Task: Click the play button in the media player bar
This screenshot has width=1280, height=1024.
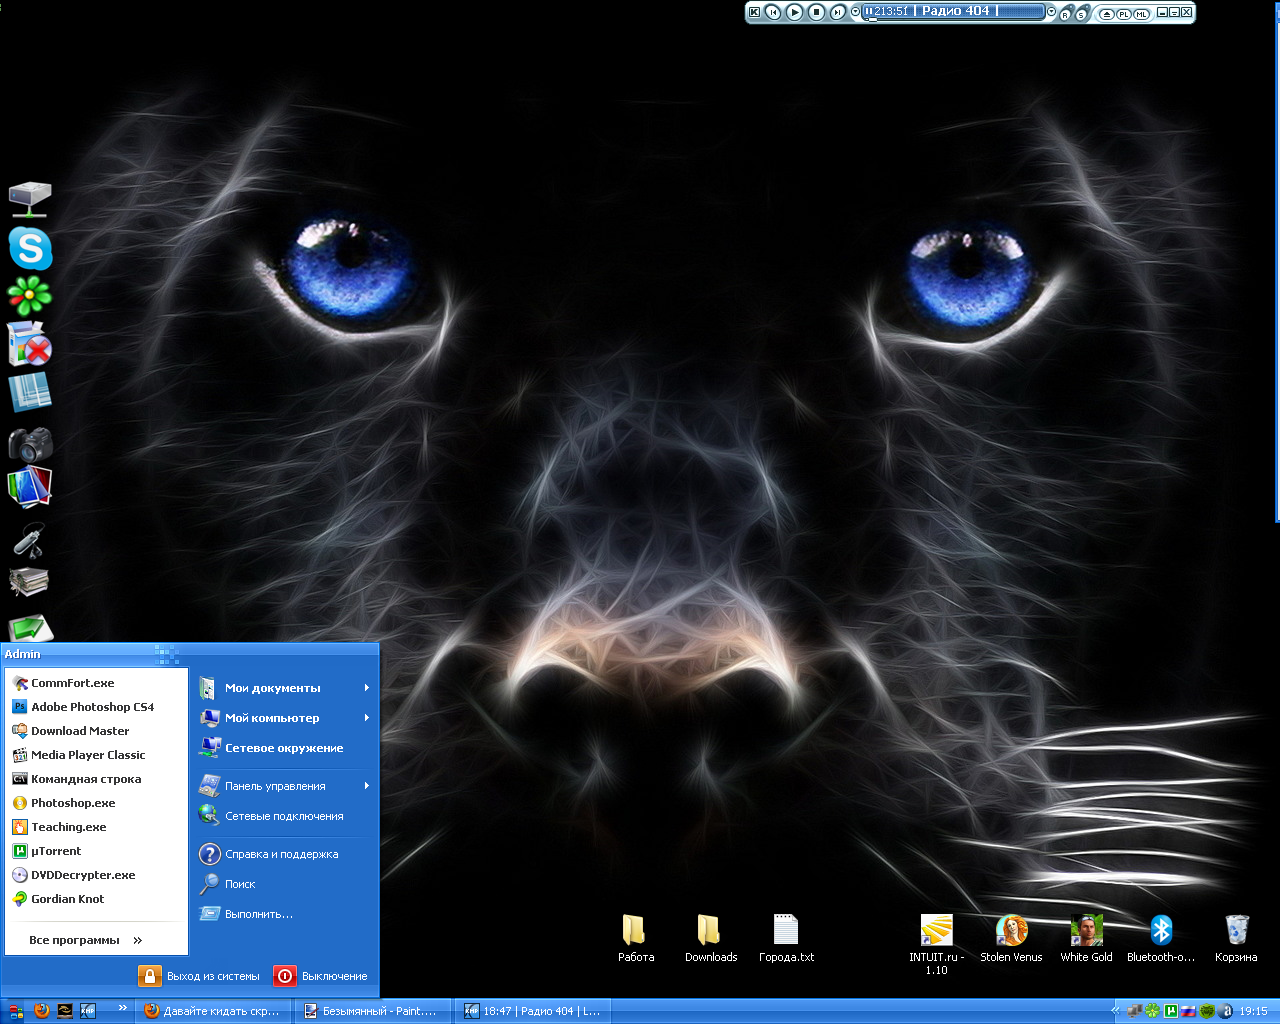Action: click(x=795, y=12)
